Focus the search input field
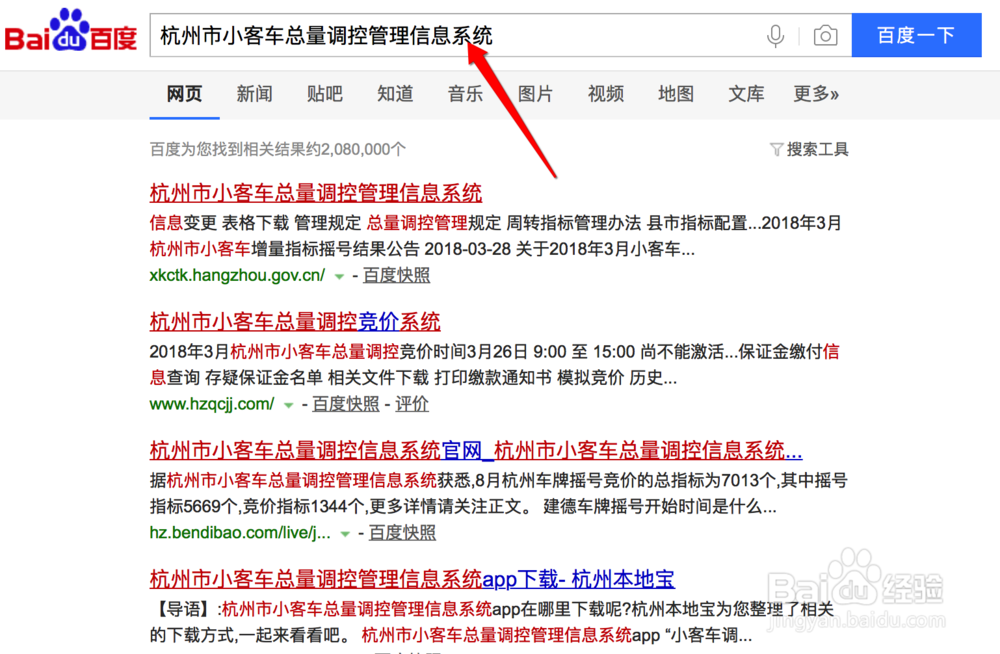The height and width of the screenshot is (654, 1000). pos(501,35)
